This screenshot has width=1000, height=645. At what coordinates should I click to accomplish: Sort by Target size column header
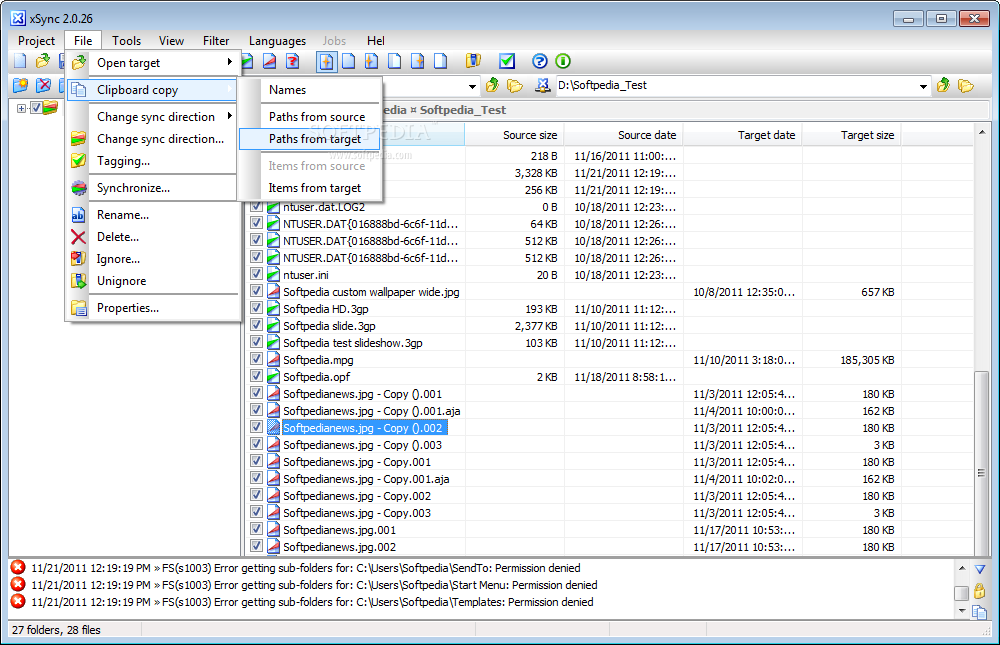[852, 135]
